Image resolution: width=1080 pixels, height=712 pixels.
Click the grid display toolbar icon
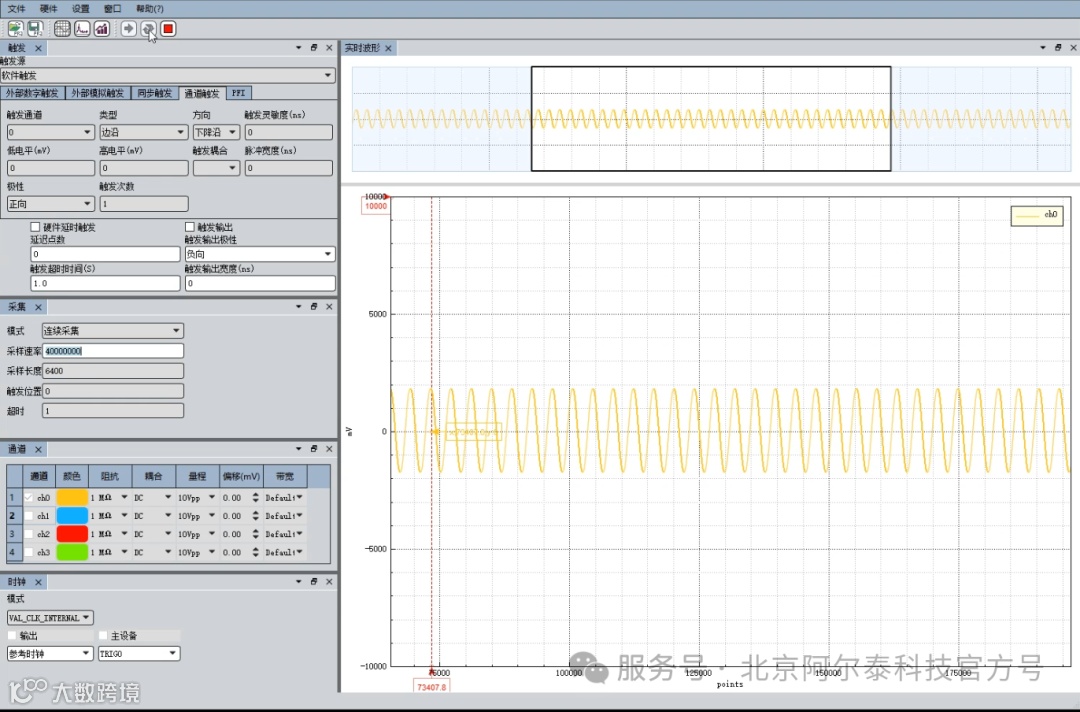(62, 28)
